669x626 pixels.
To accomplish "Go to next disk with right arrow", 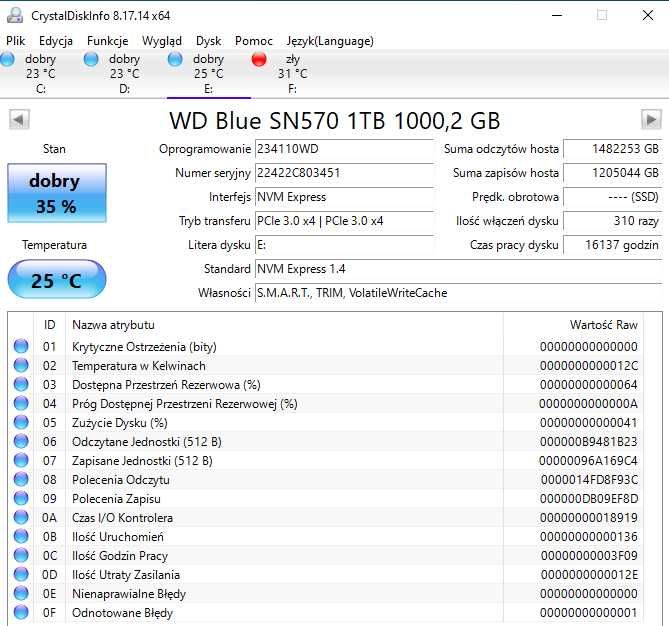I will [651, 119].
